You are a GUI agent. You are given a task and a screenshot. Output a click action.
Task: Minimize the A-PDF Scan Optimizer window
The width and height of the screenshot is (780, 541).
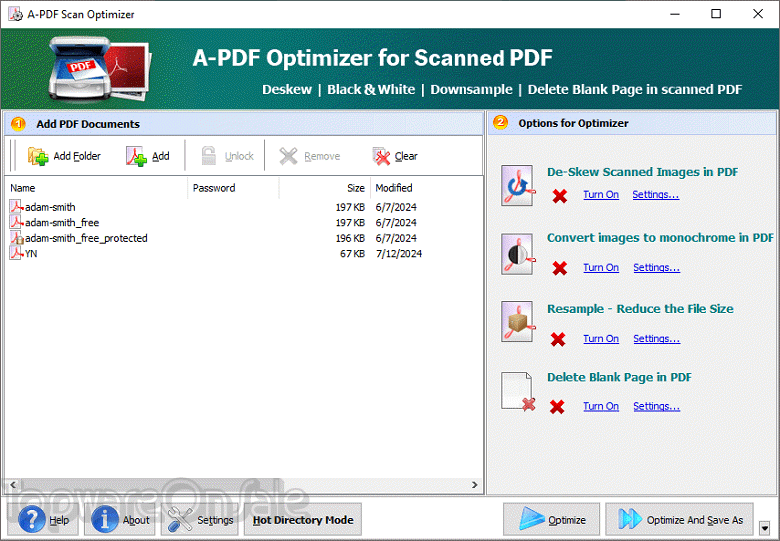pyautogui.click(x=675, y=14)
